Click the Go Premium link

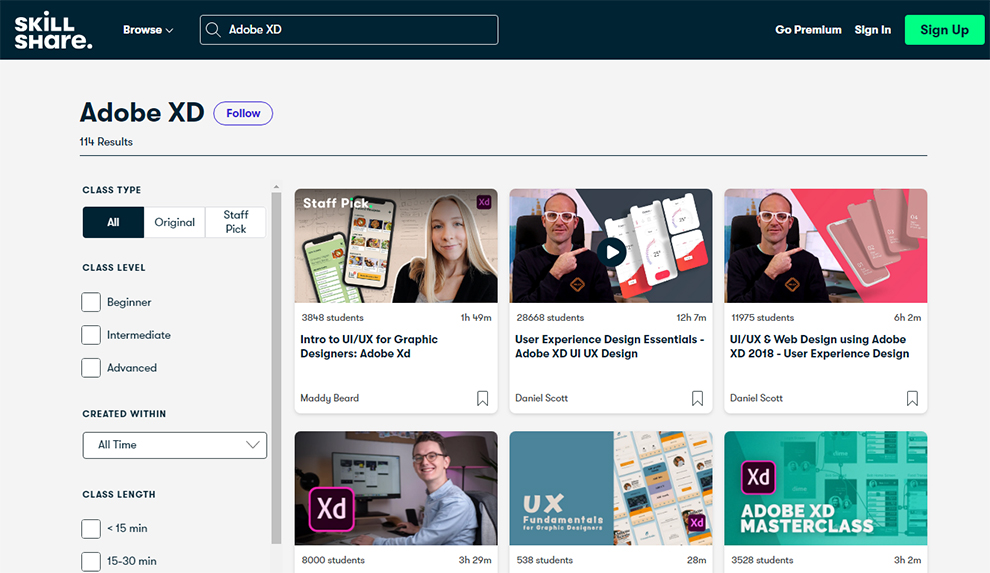(x=808, y=30)
